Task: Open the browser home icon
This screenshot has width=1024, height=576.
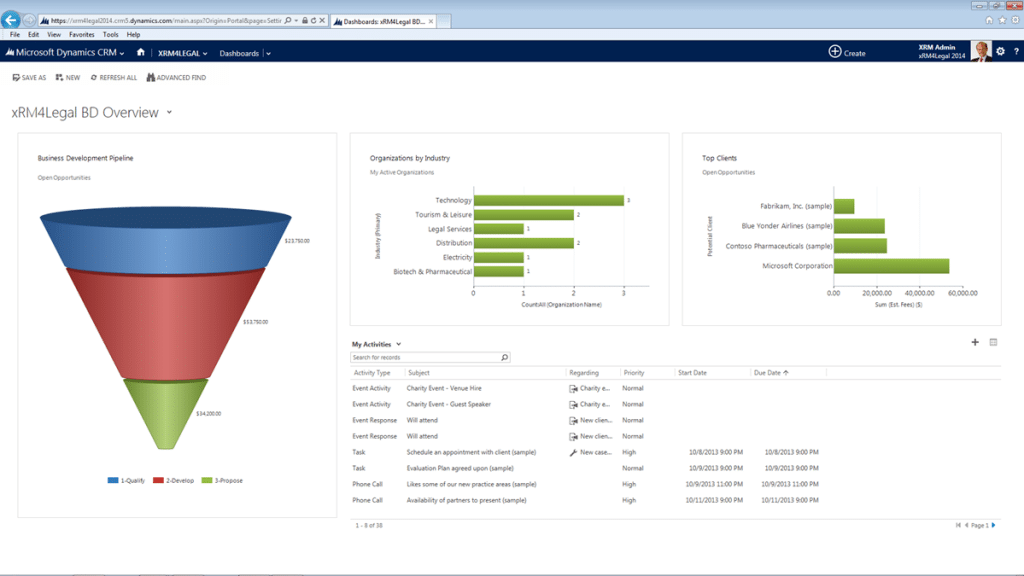Action: click(989, 20)
